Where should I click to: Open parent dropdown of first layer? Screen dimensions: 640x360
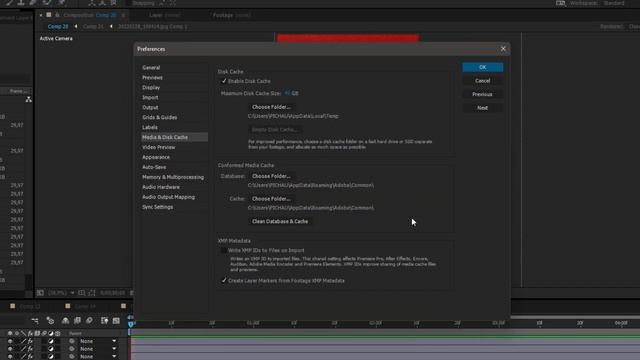tap(98, 341)
